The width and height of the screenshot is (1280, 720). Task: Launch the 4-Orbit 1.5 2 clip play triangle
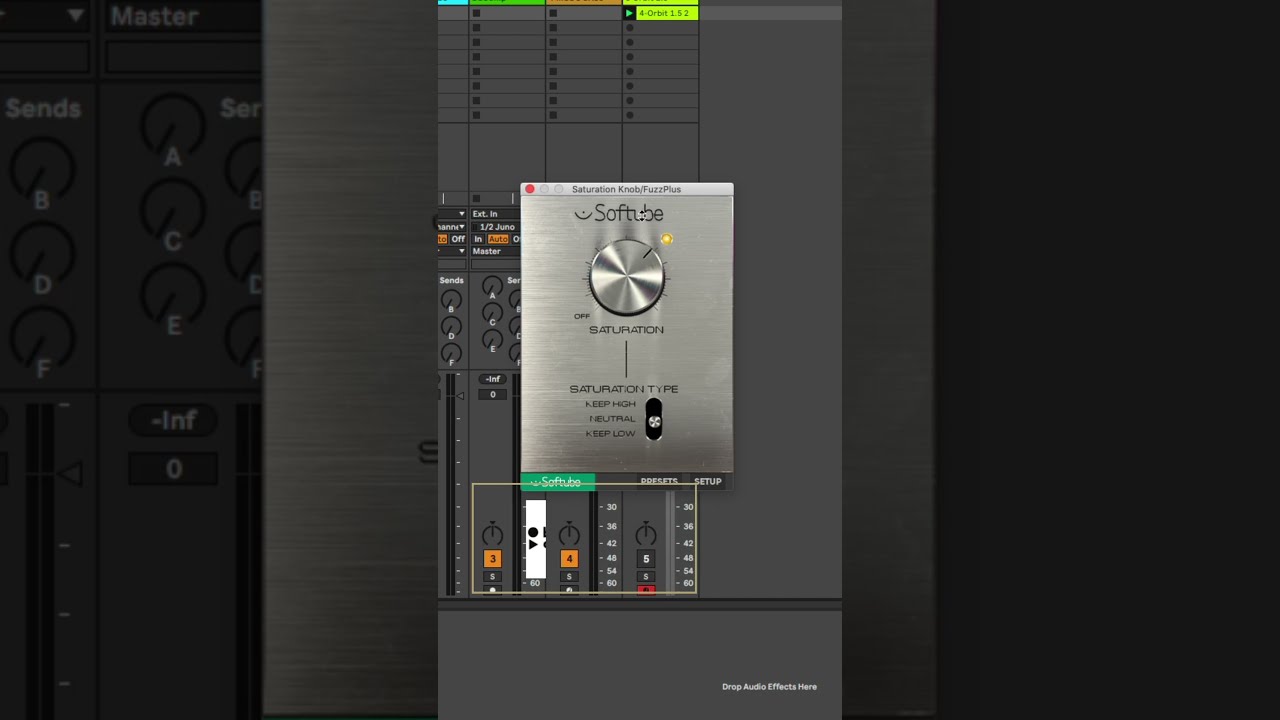[x=629, y=13]
